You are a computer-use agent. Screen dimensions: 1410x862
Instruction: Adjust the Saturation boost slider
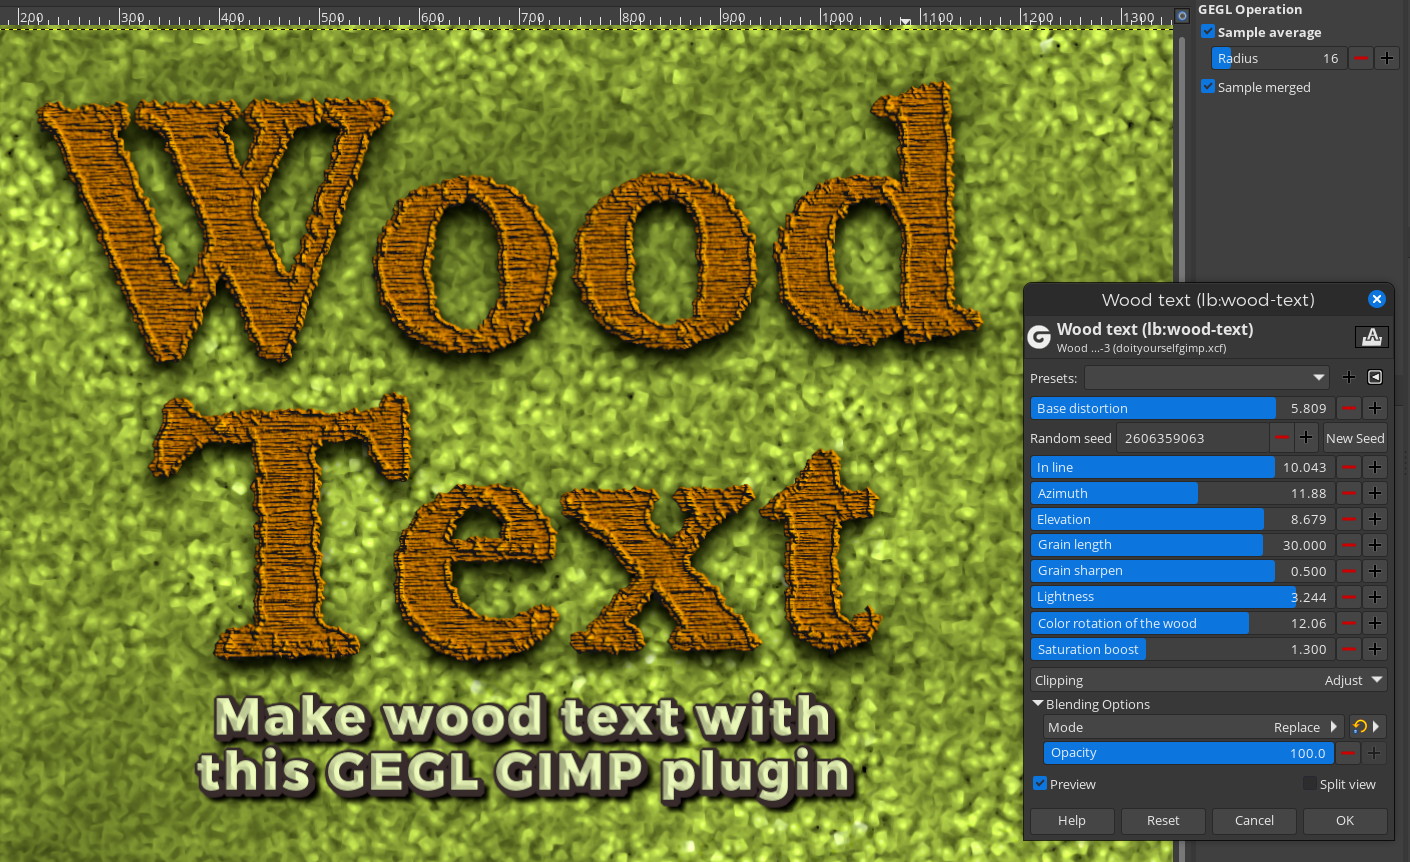[1183, 649]
